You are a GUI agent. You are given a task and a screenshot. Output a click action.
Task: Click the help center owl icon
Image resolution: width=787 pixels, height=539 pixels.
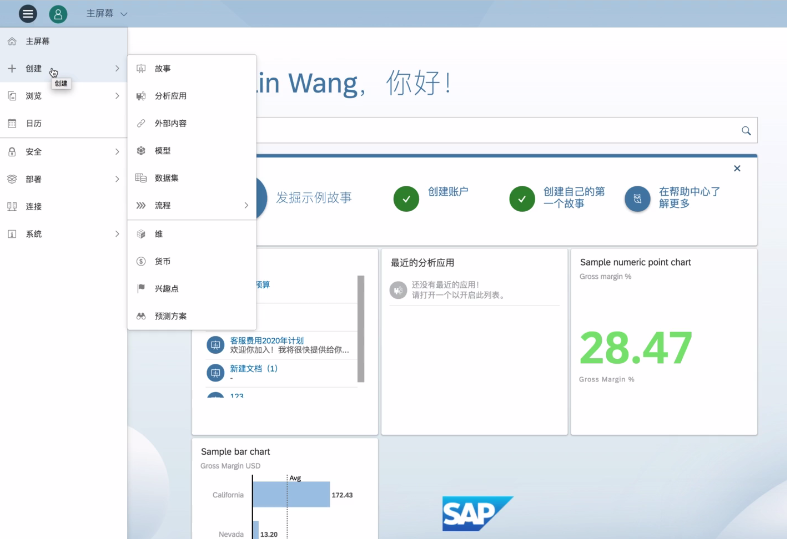pyautogui.click(x=637, y=199)
